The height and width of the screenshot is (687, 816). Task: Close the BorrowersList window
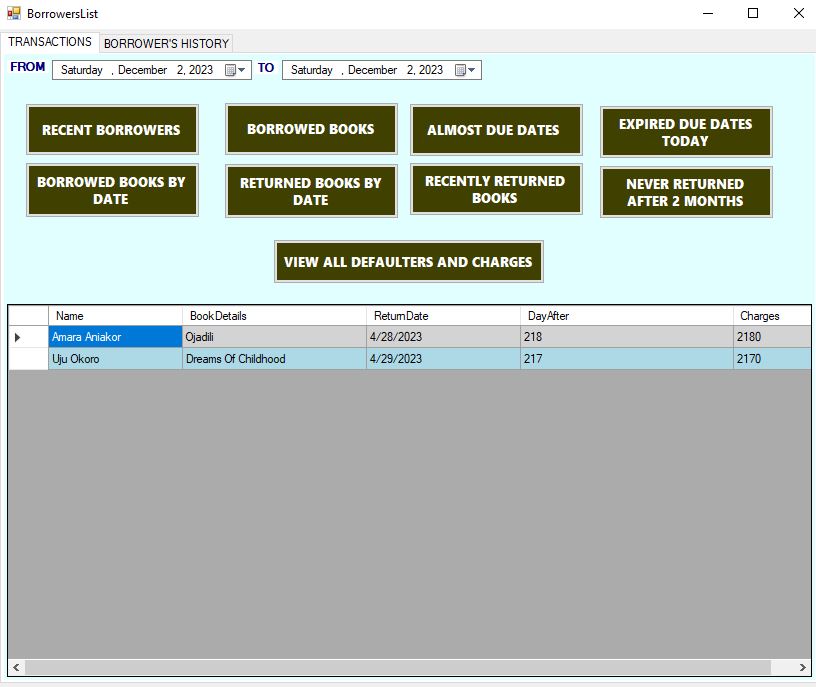tap(798, 14)
